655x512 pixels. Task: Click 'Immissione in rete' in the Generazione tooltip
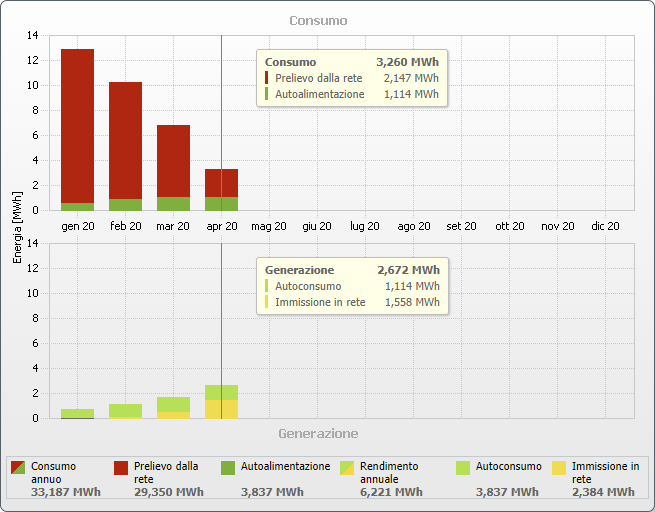[x=320, y=302]
